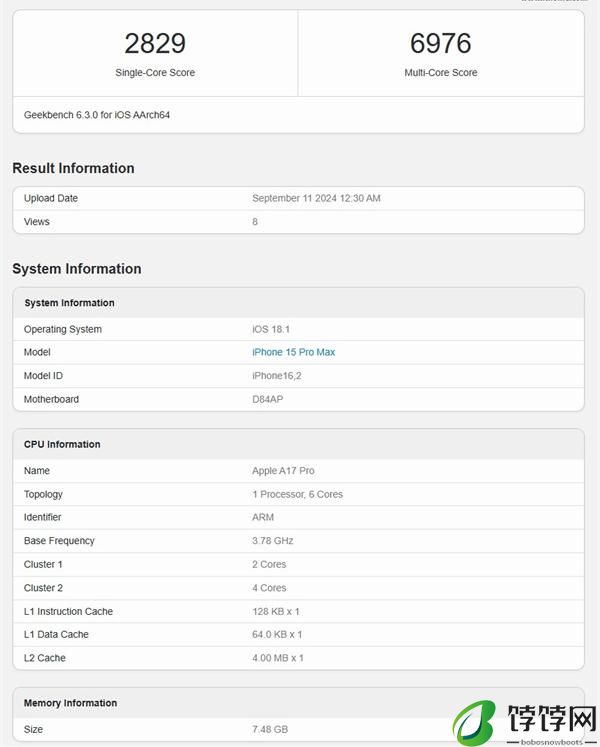600x747 pixels.
Task: Select the ARM identifier value
Action: point(263,517)
